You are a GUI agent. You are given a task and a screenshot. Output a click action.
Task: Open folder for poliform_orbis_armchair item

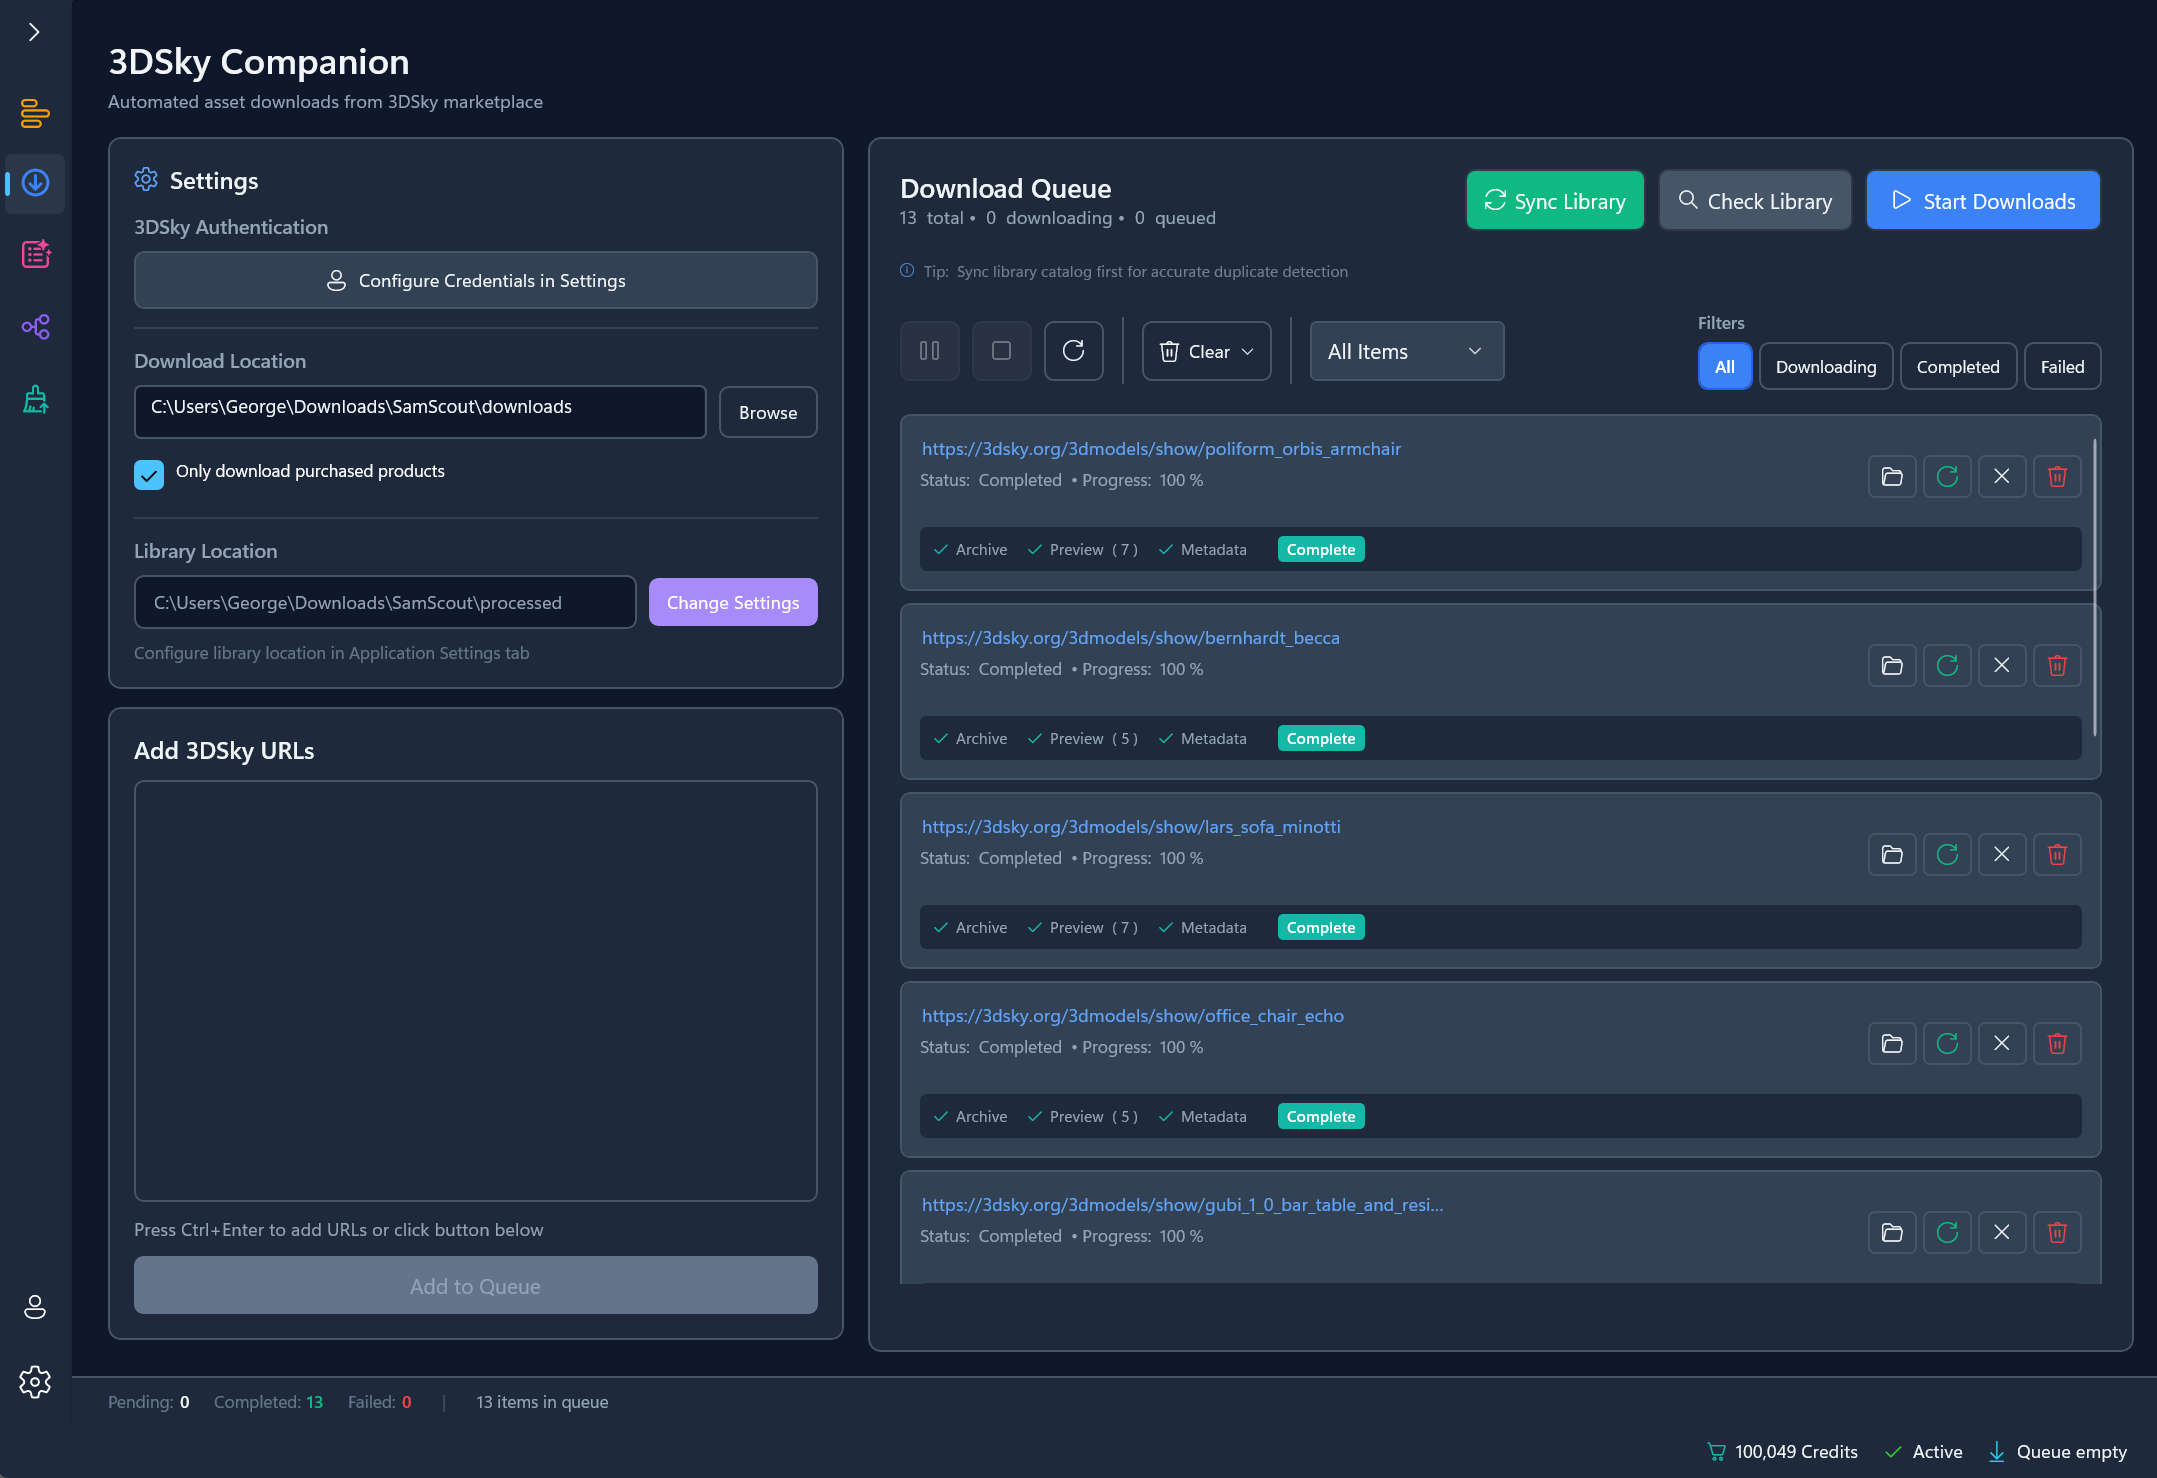(1891, 476)
